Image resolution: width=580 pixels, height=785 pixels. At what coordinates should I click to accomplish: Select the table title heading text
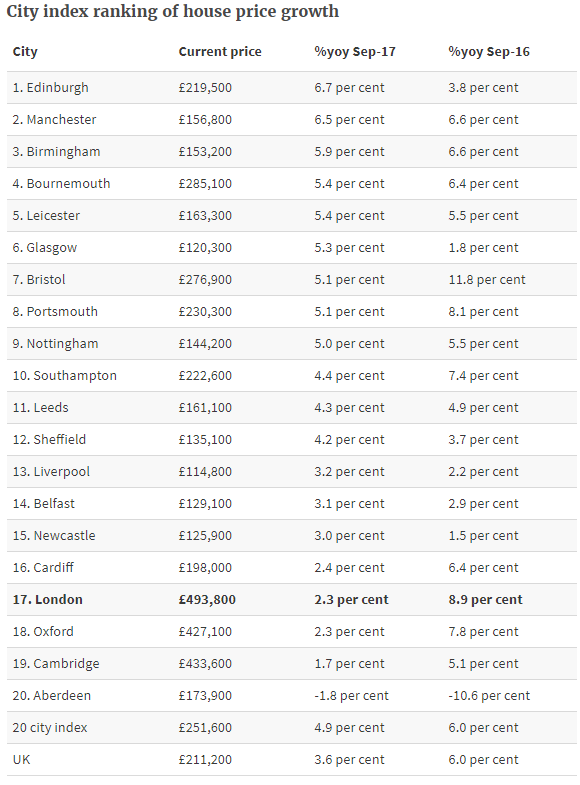coord(173,12)
